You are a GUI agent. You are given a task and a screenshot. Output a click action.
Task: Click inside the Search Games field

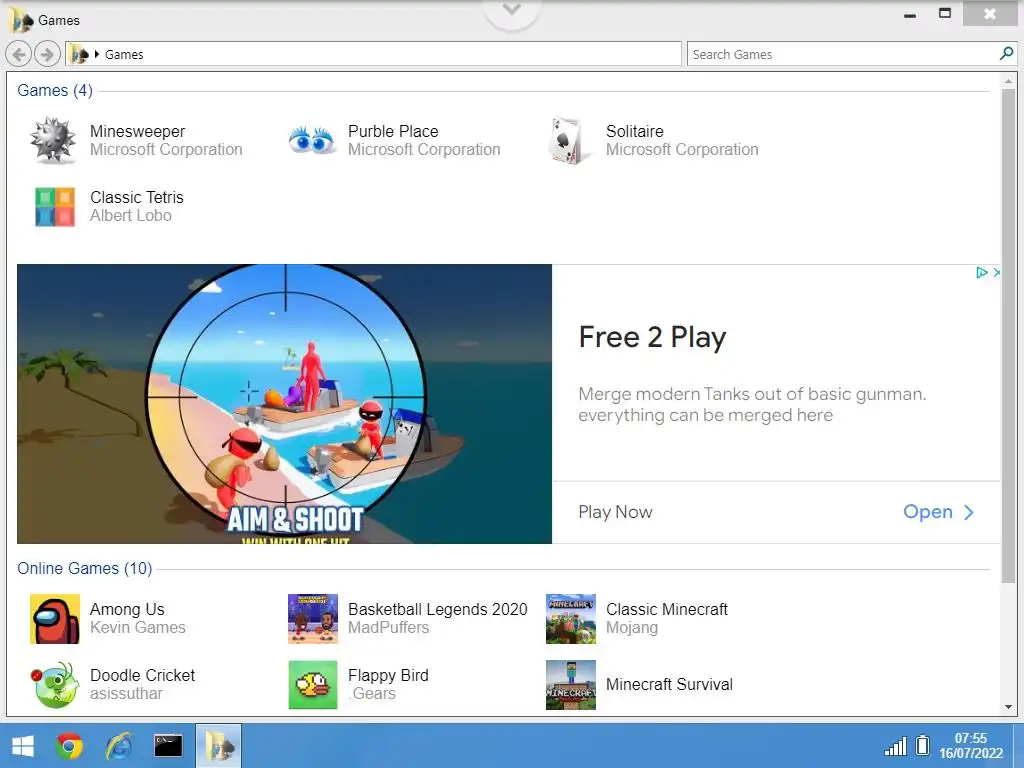pyautogui.click(x=842, y=54)
